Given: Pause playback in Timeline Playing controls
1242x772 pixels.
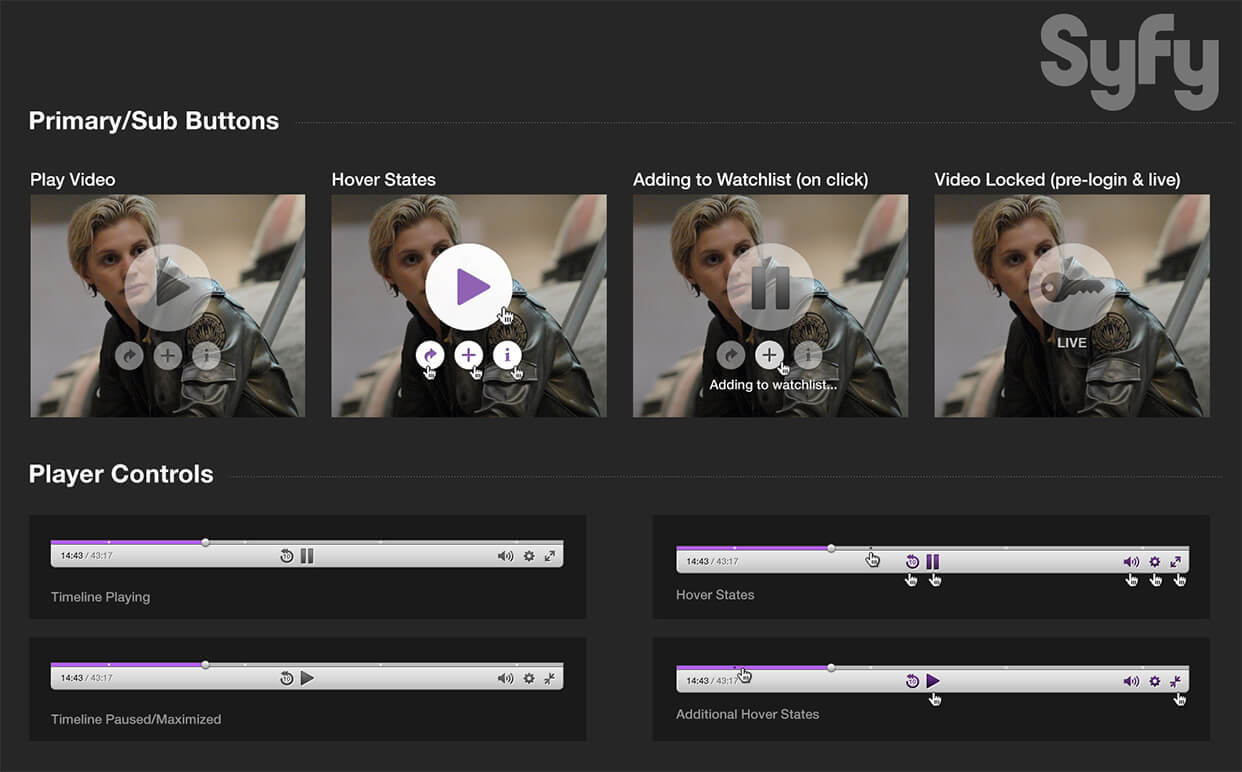Looking at the screenshot, I should (307, 555).
